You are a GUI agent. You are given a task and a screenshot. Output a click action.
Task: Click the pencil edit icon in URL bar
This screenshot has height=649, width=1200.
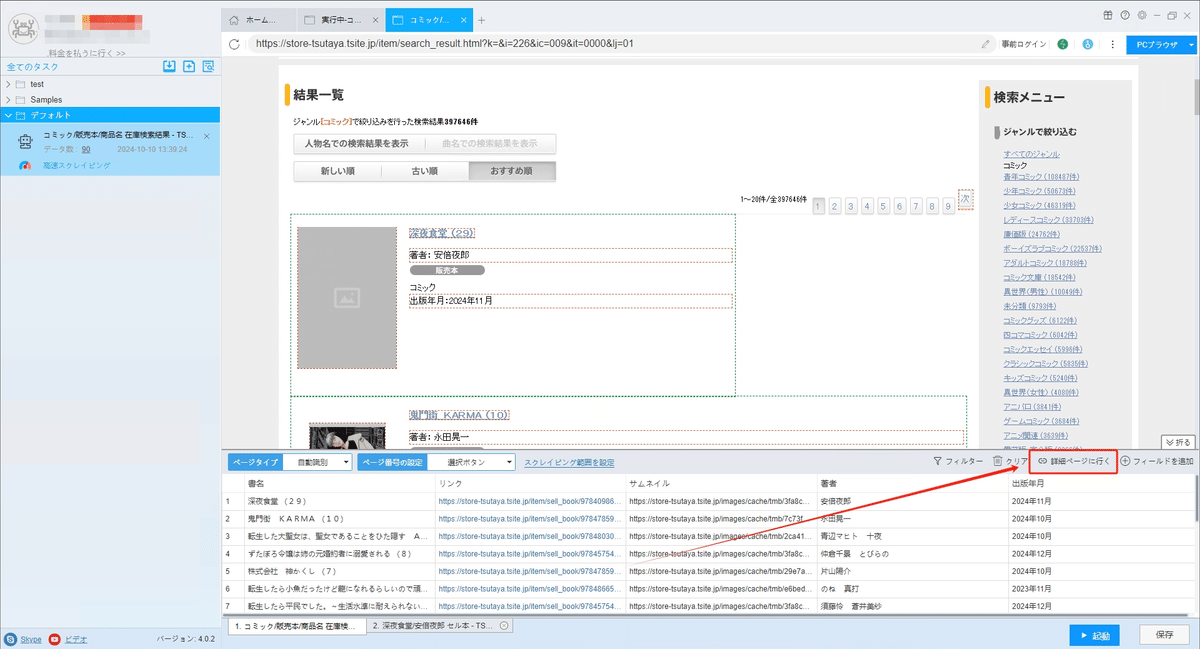pyautogui.click(x=986, y=44)
